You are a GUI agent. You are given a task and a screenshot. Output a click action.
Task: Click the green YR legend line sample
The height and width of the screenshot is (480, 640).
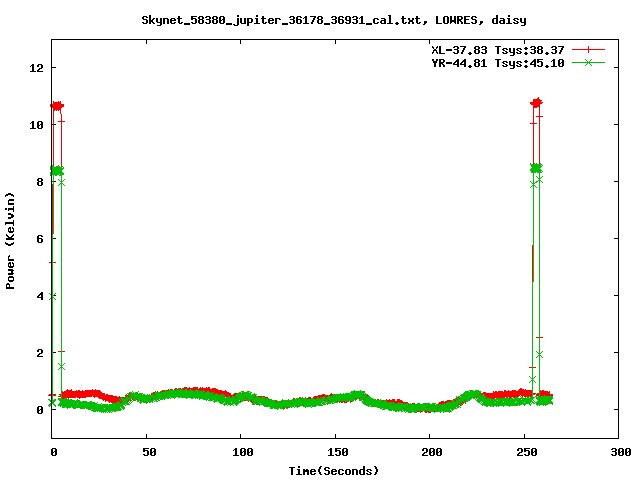click(x=588, y=62)
